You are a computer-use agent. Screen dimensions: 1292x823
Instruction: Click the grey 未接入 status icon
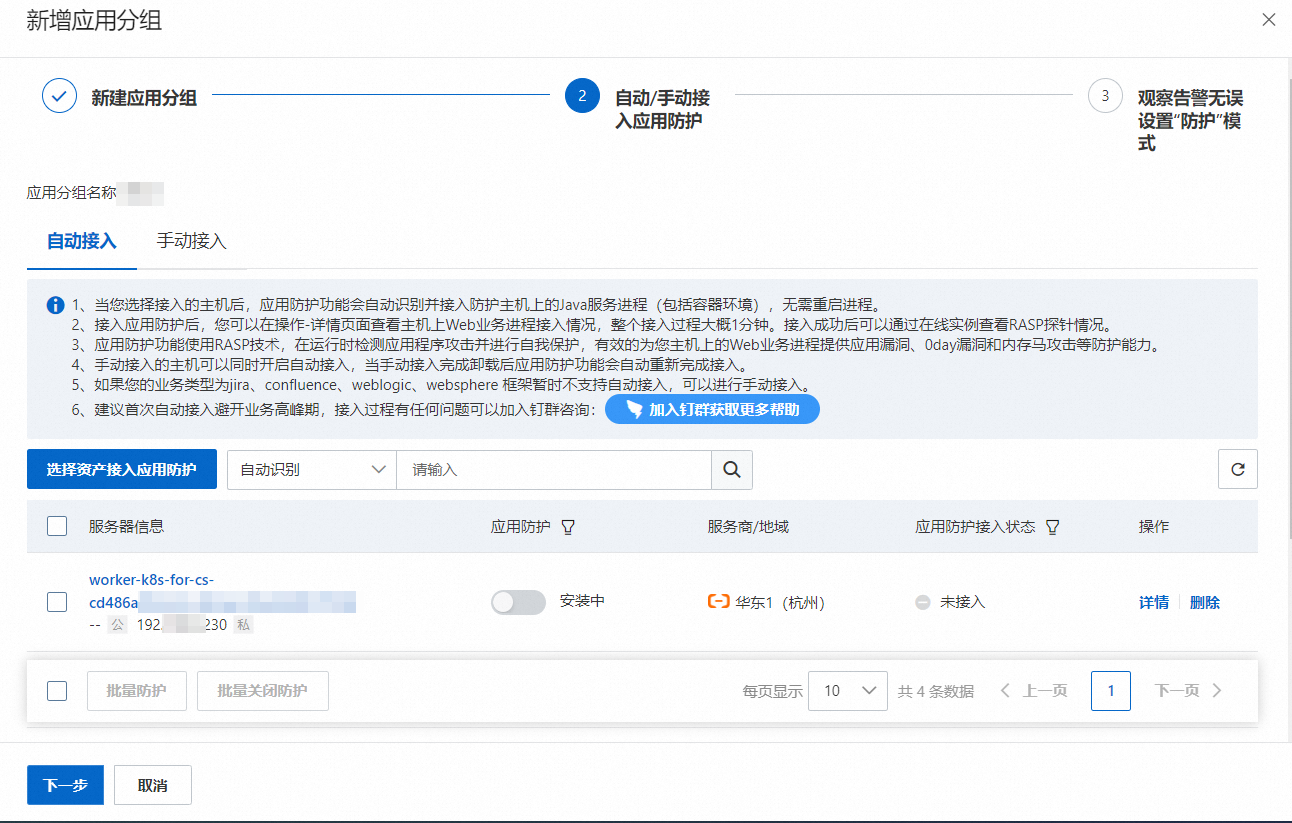(x=923, y=602)
